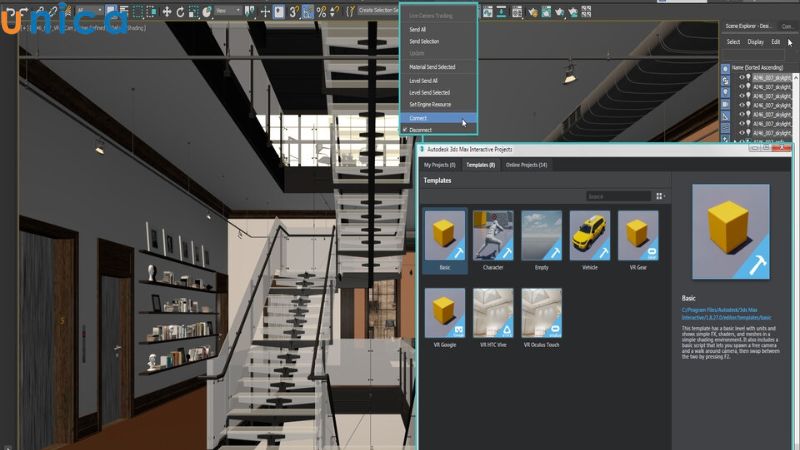This screenshot has height=450, width=800.
Task: Click the Undo arrow in the toolbar
Action: pos(10,12)
